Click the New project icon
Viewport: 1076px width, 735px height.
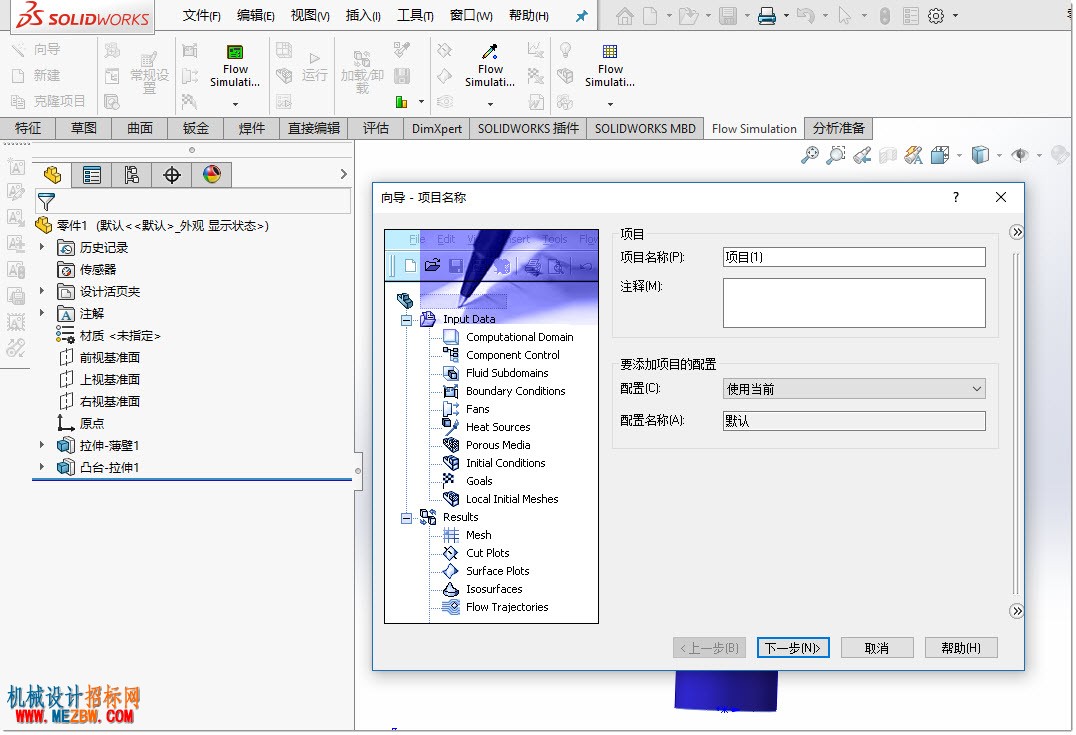point(37,75)
